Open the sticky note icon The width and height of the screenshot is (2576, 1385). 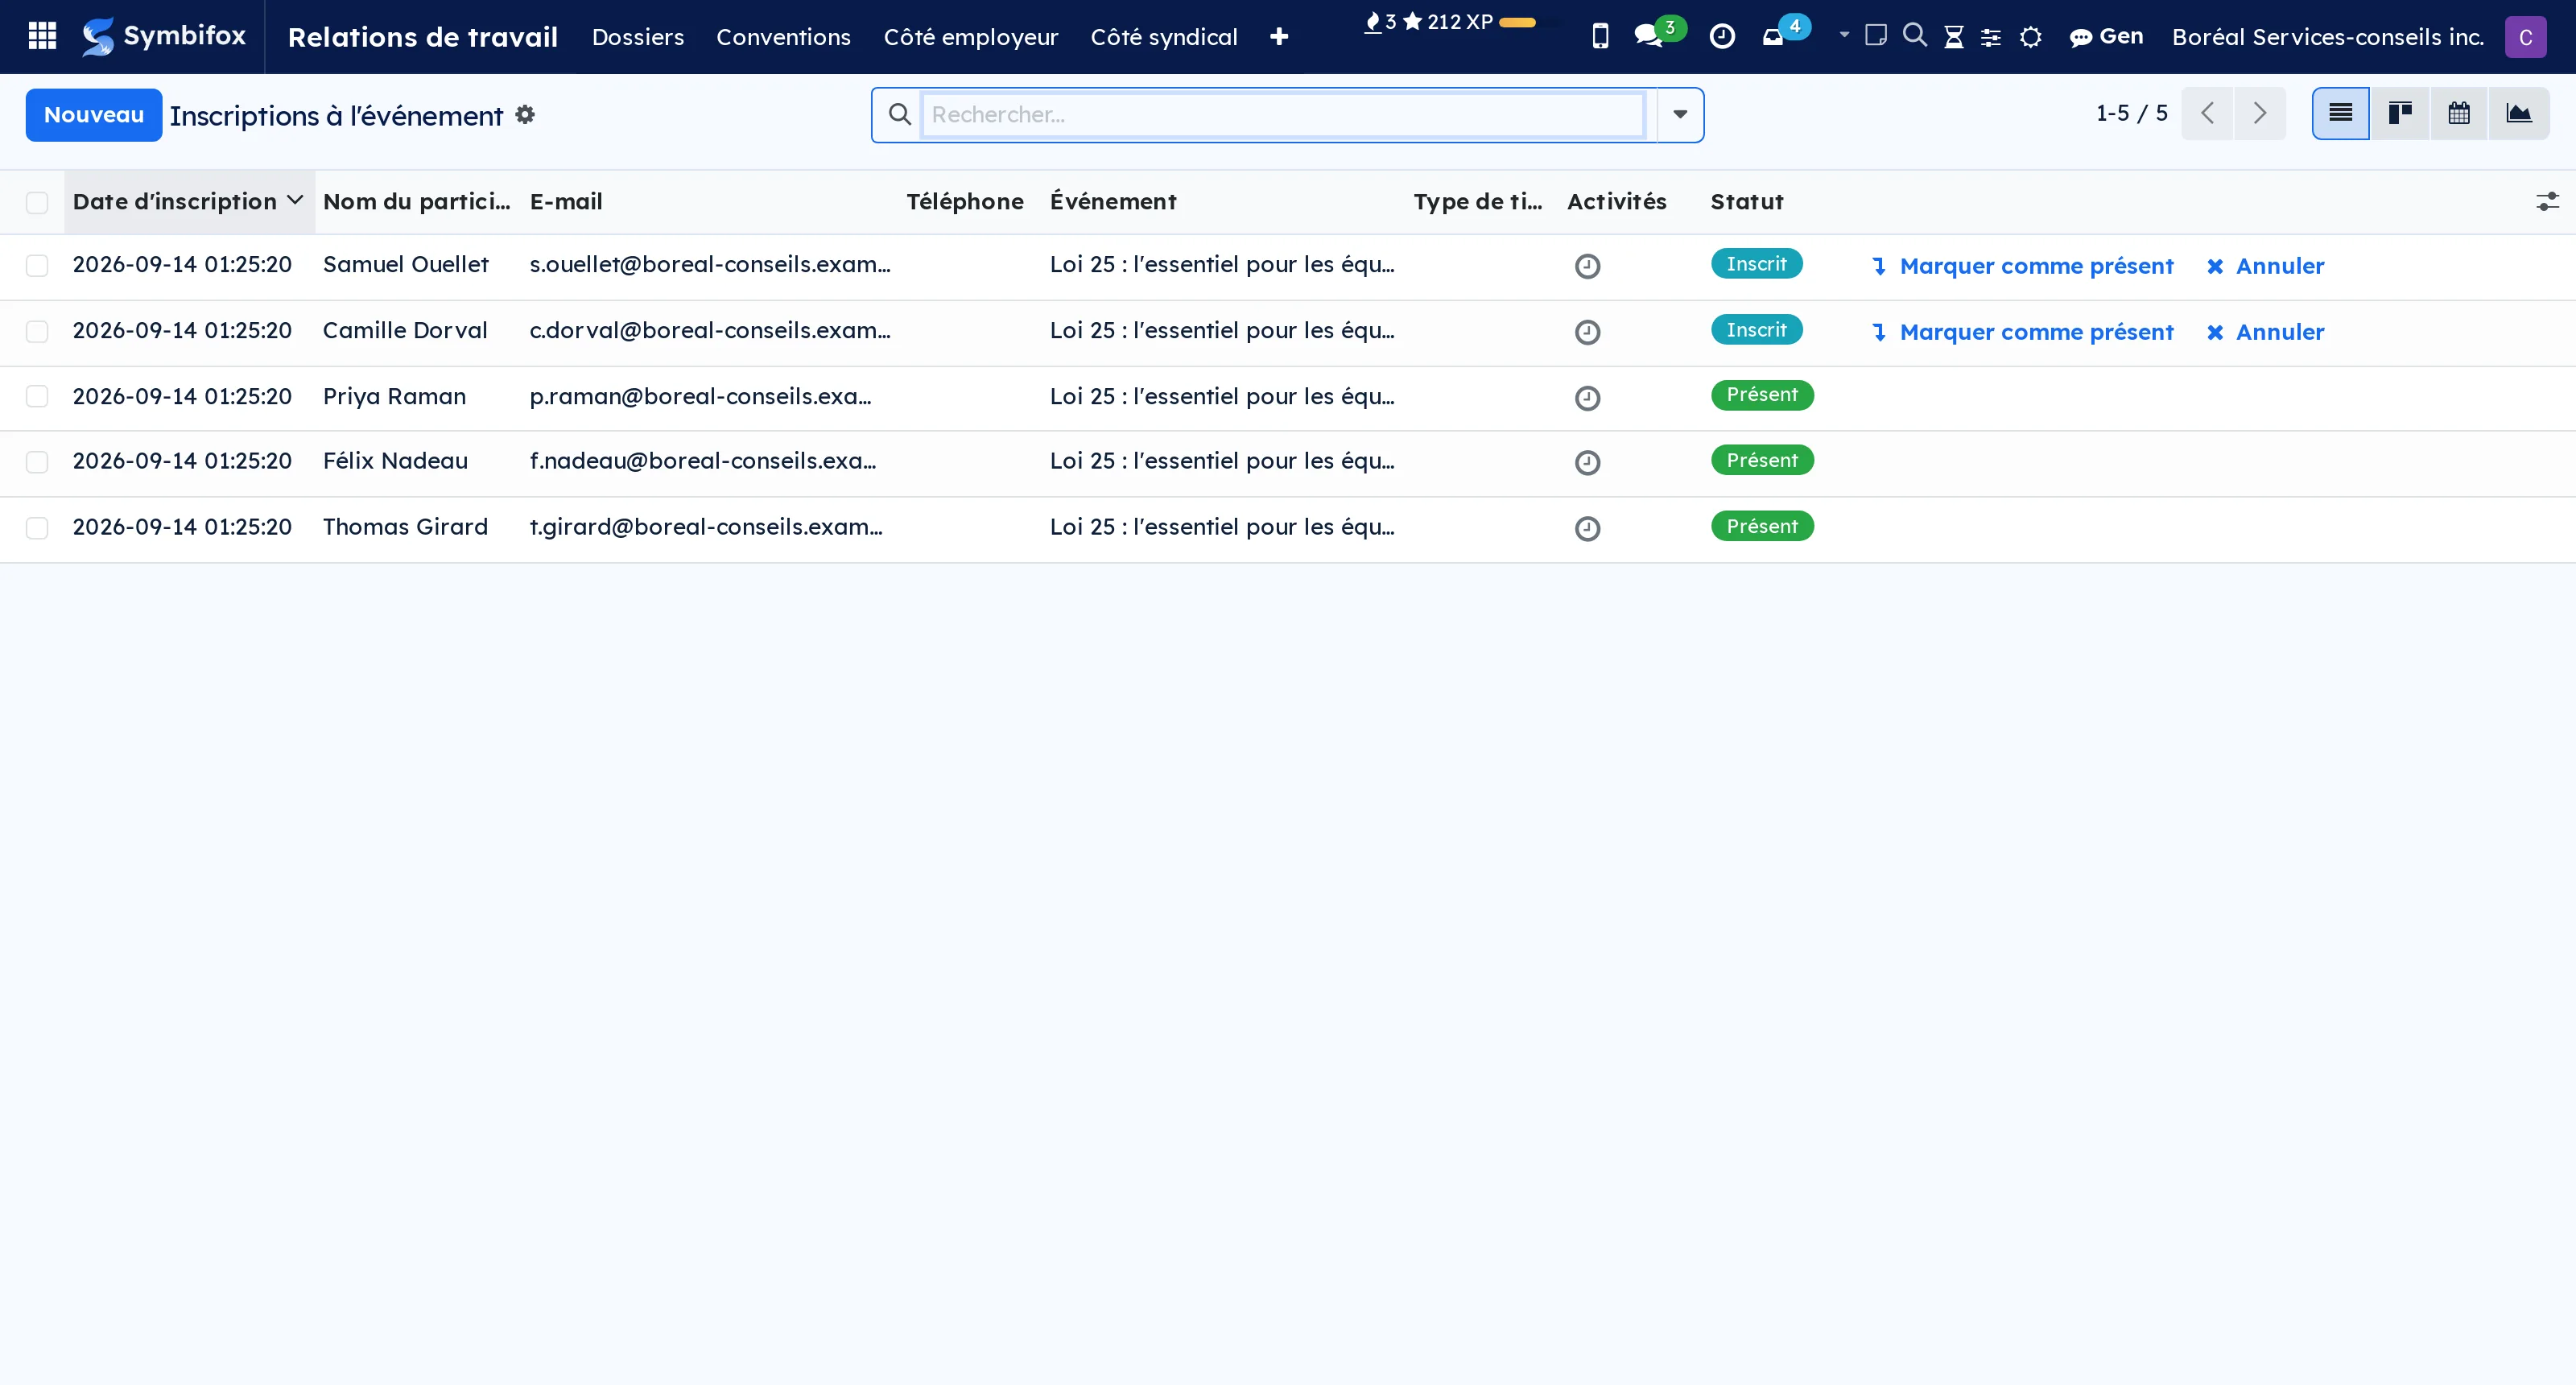coord(1876,36)
